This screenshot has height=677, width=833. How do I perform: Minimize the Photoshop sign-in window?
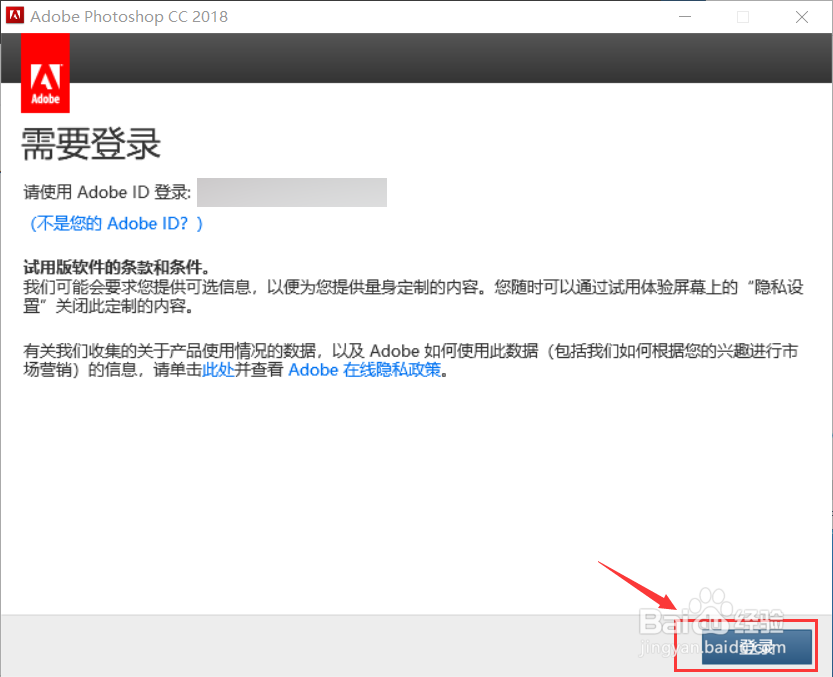[x=685, y=17]
